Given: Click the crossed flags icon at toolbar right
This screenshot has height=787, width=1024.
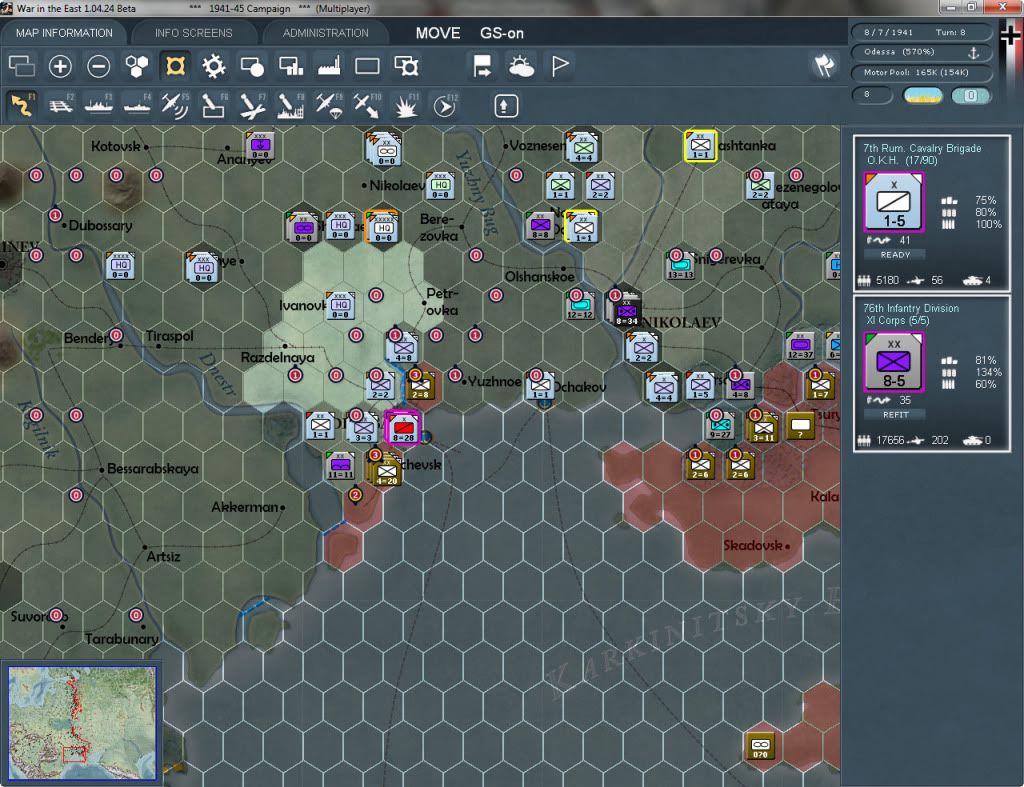Looking at the screenshot, I should click(824, 65).
